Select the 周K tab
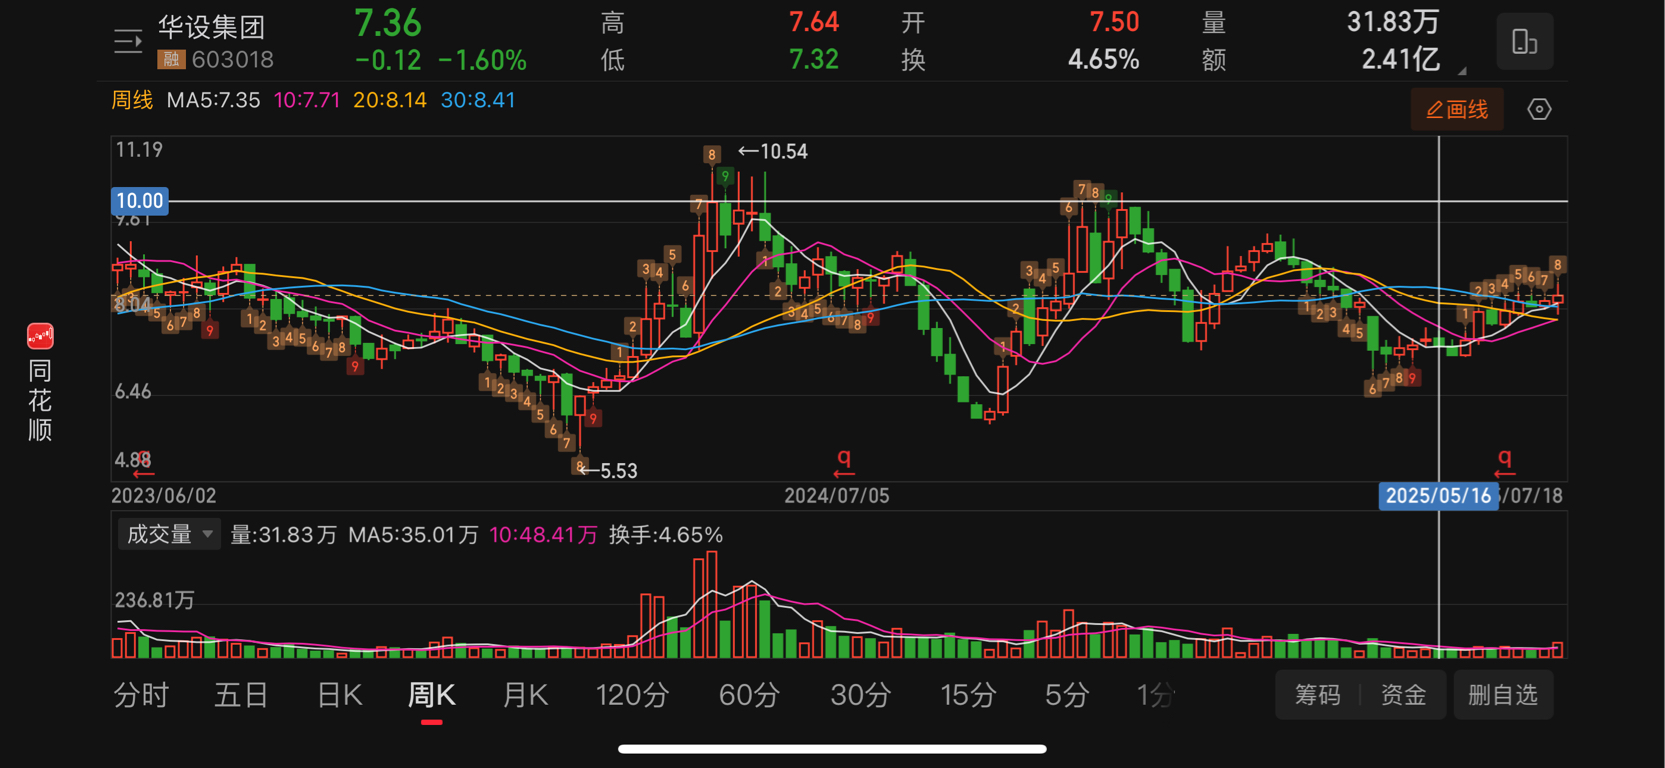Image resolution: width=1665 pixels, height=768 pixels. (x=432, y=695)
